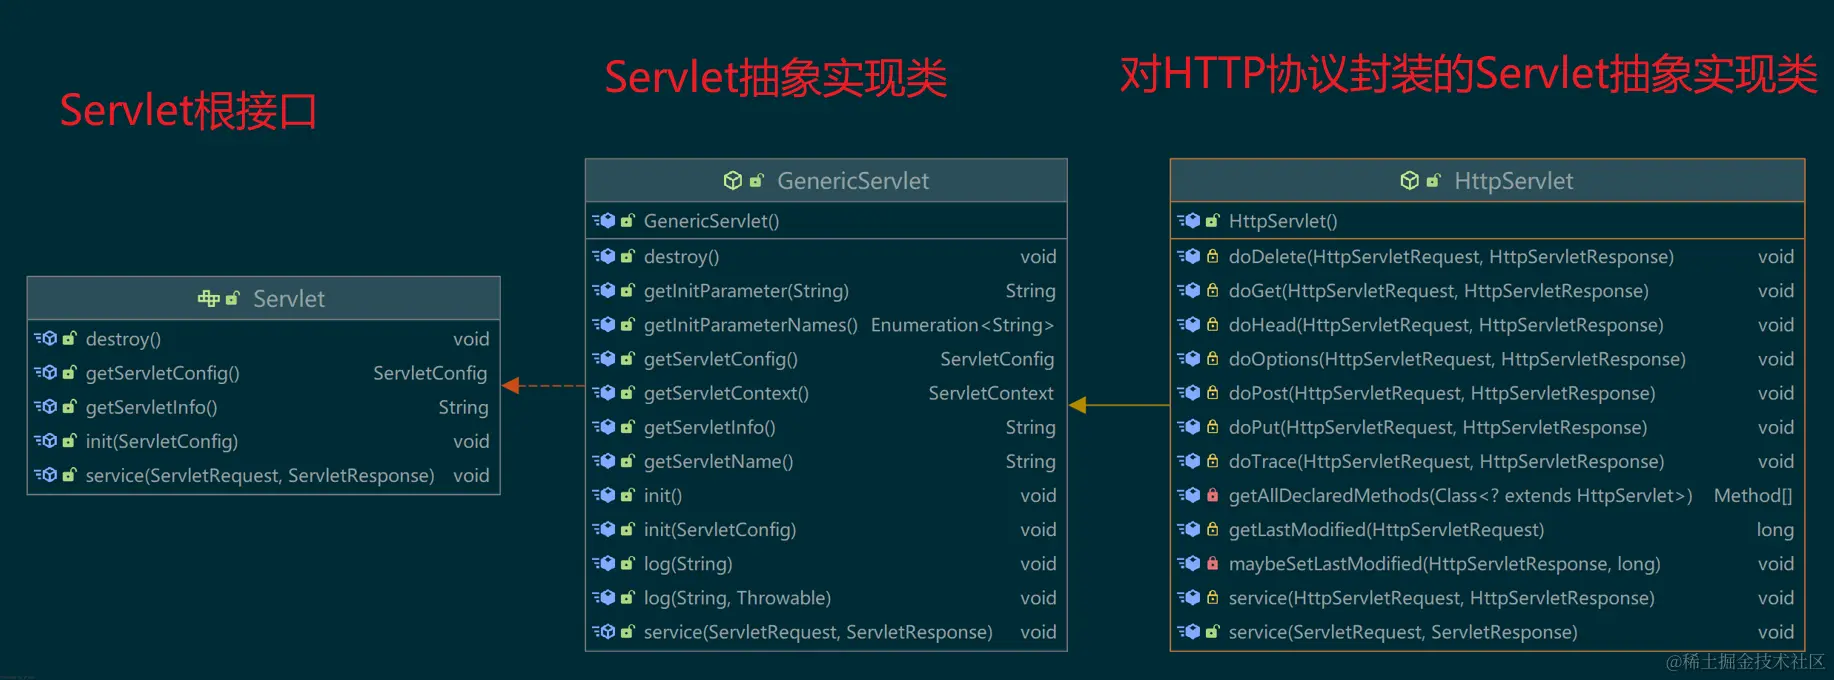Click red private lock icon of getAllDeclaredMethods row

point(1212,495)
